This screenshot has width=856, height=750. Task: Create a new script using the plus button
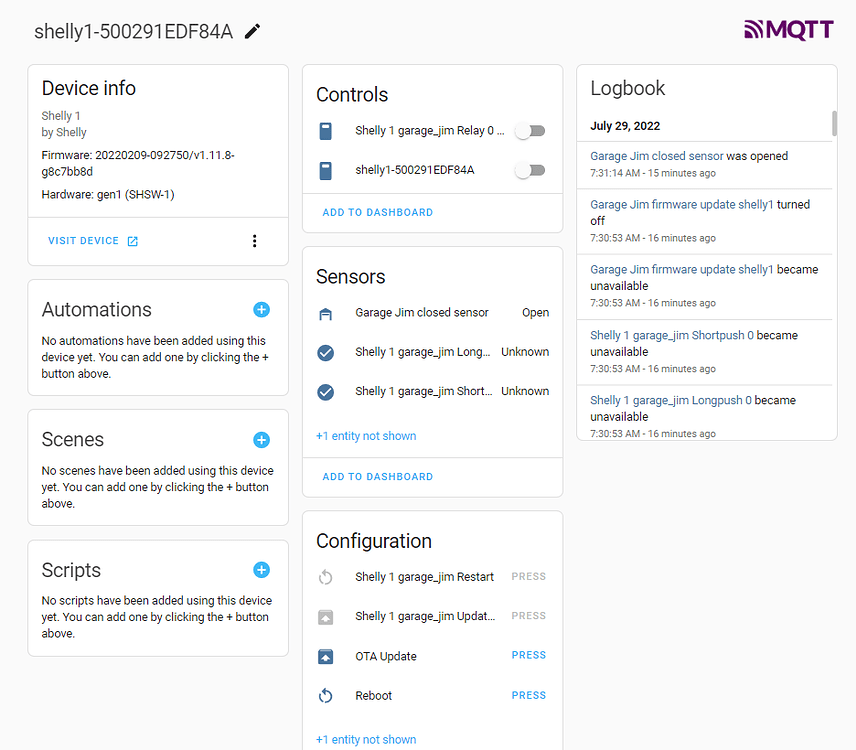(x=261, y=570)
